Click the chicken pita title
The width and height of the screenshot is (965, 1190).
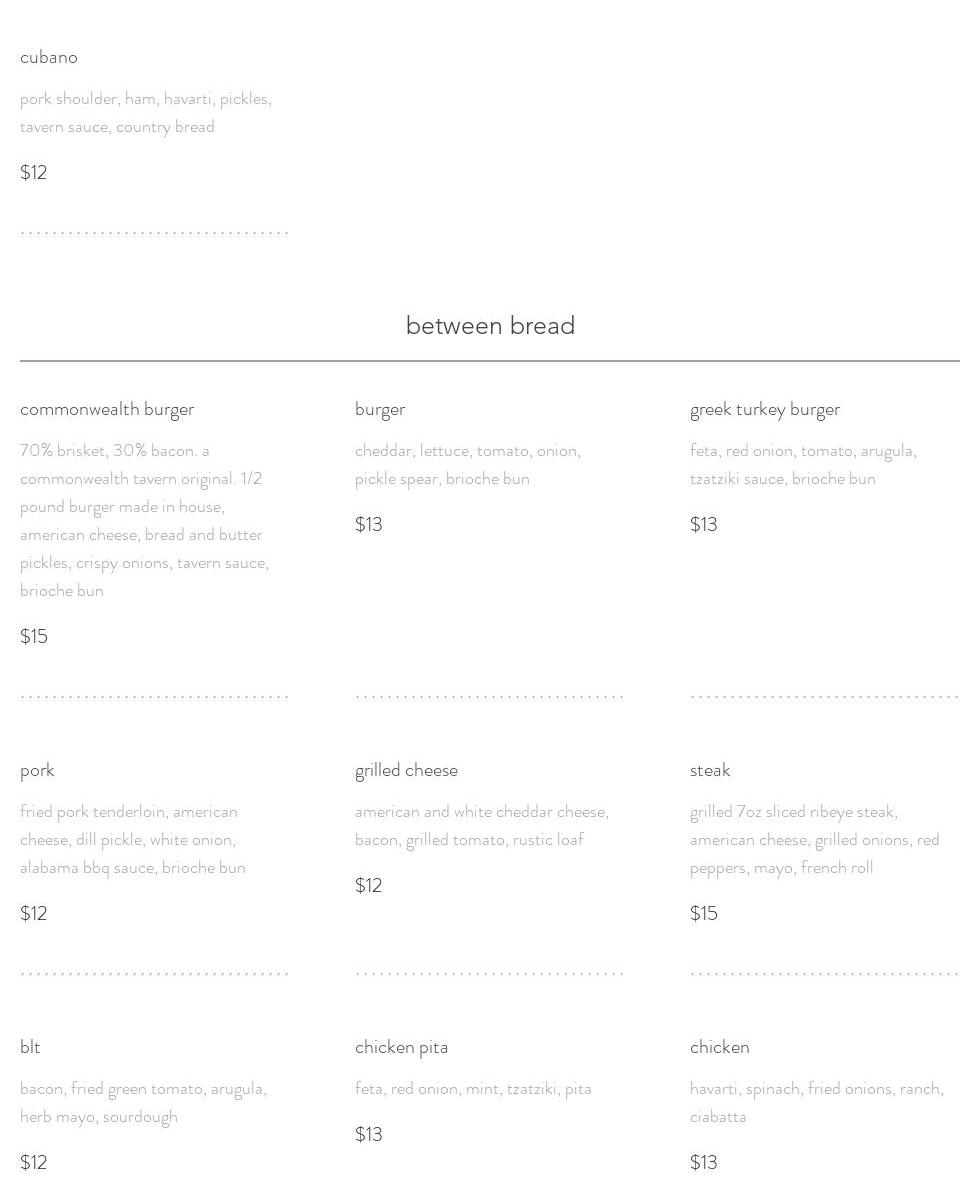pos(401,1047)
